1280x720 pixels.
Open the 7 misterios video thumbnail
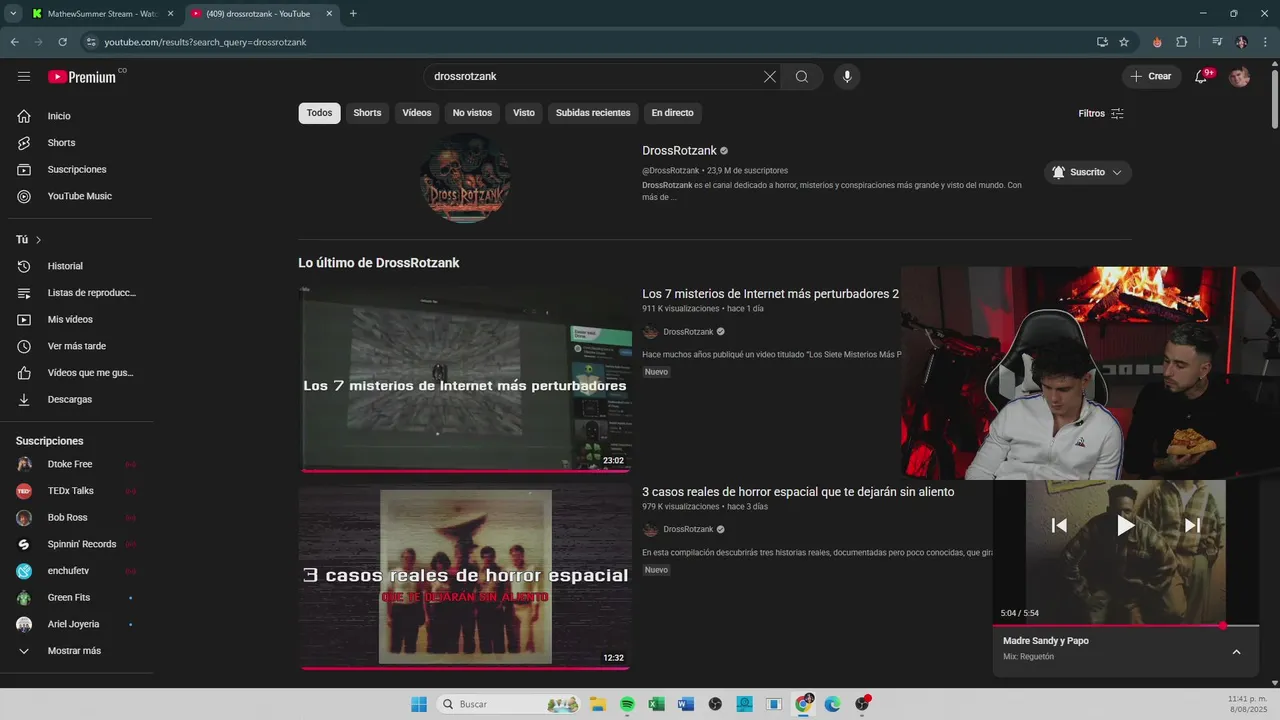coord(465,379)
